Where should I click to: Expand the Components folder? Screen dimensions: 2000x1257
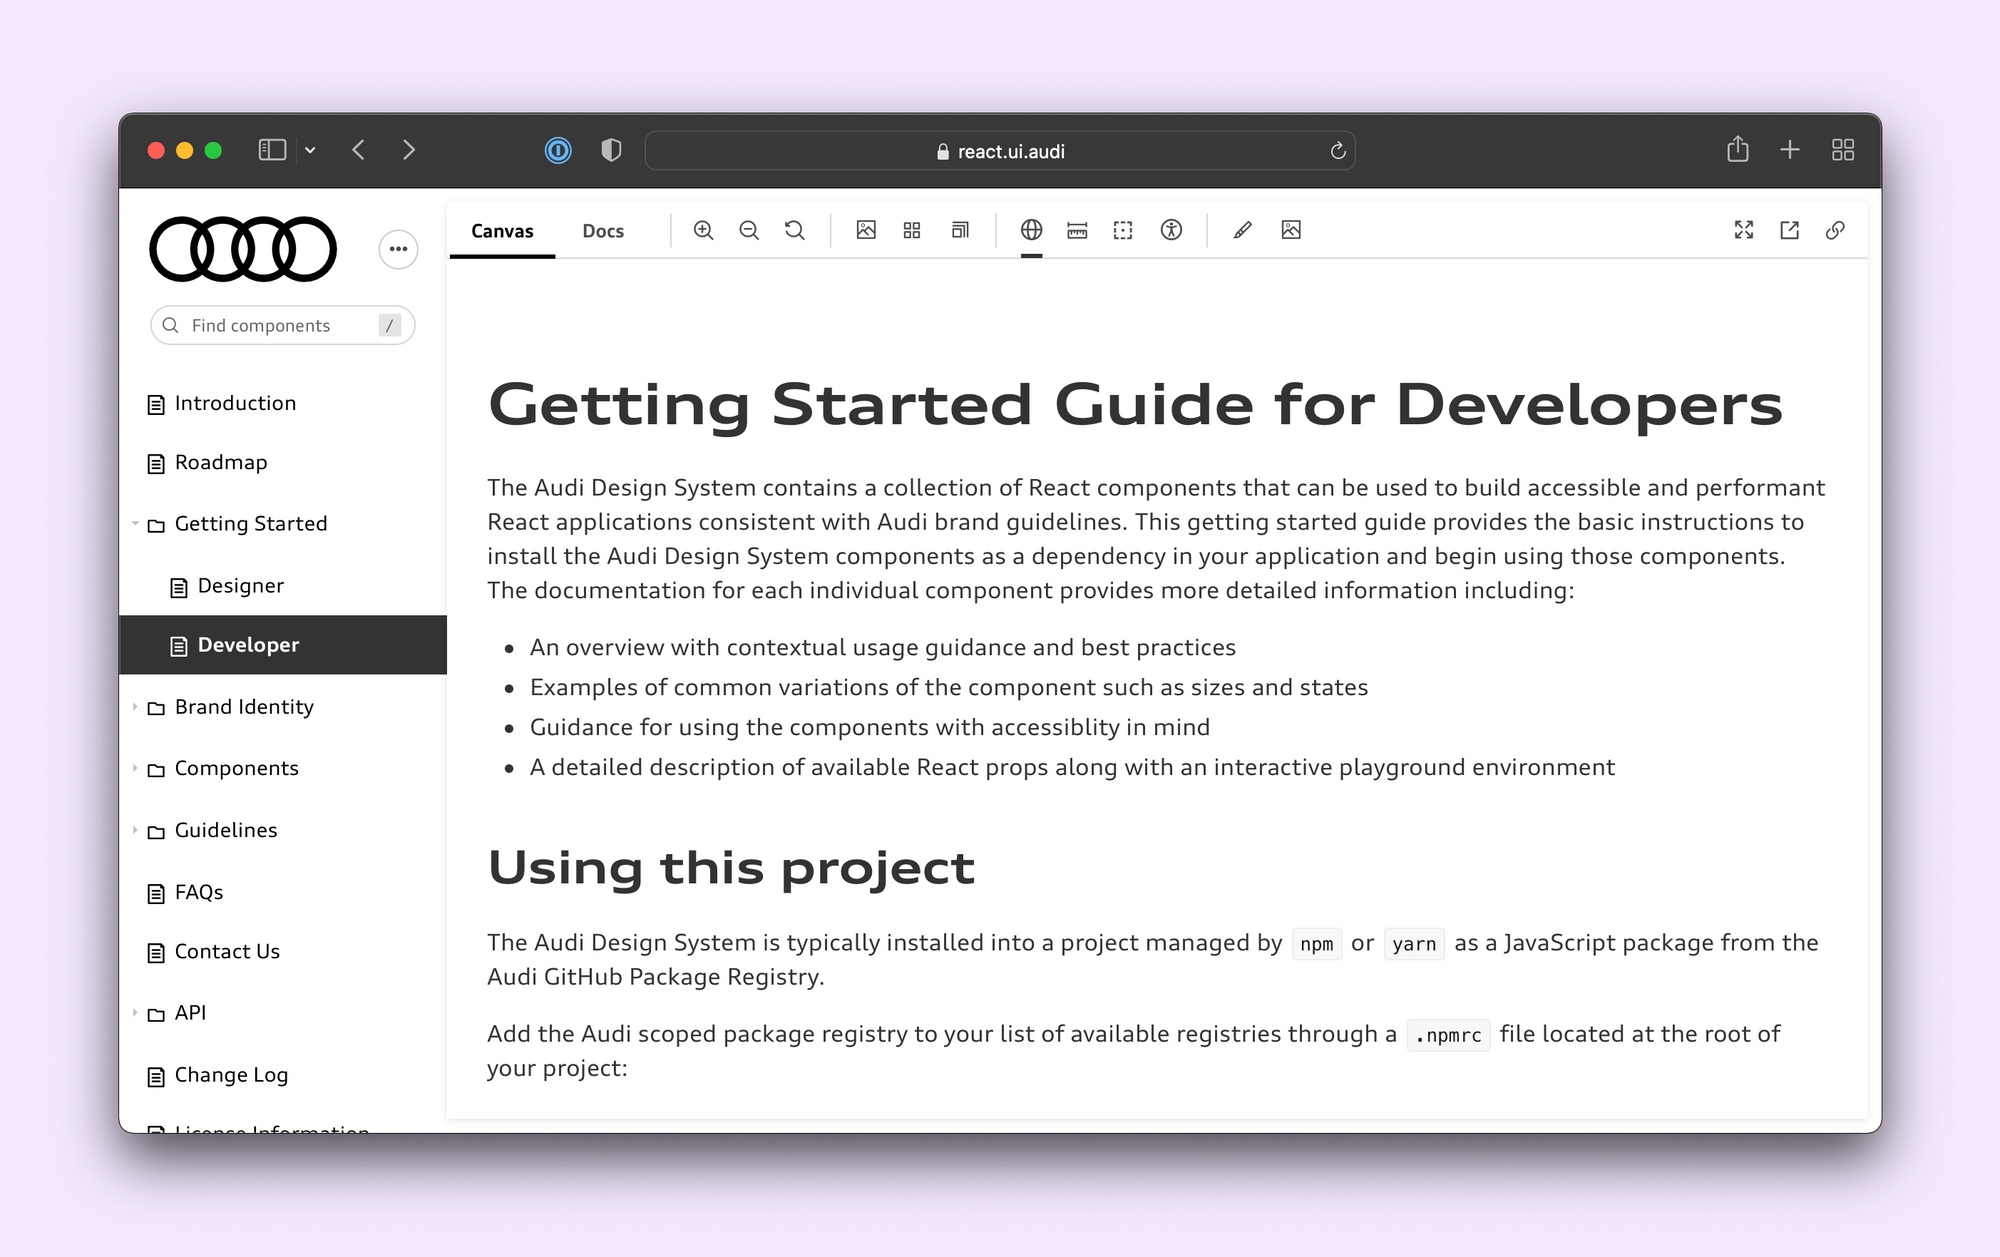pyautogui.click(x=236, y=768)
